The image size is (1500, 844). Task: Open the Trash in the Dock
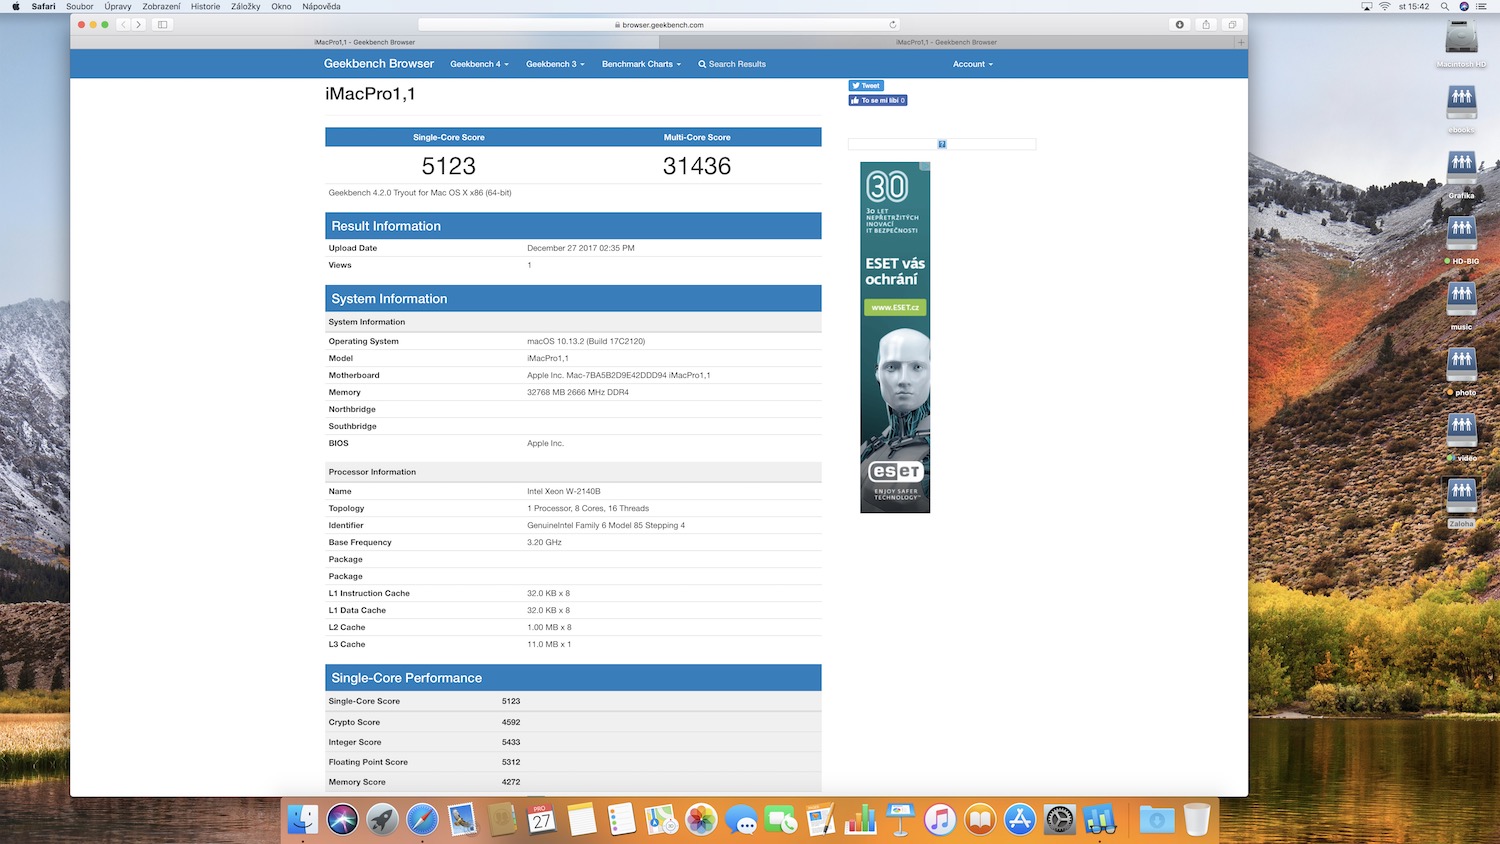coord(1196,820)
